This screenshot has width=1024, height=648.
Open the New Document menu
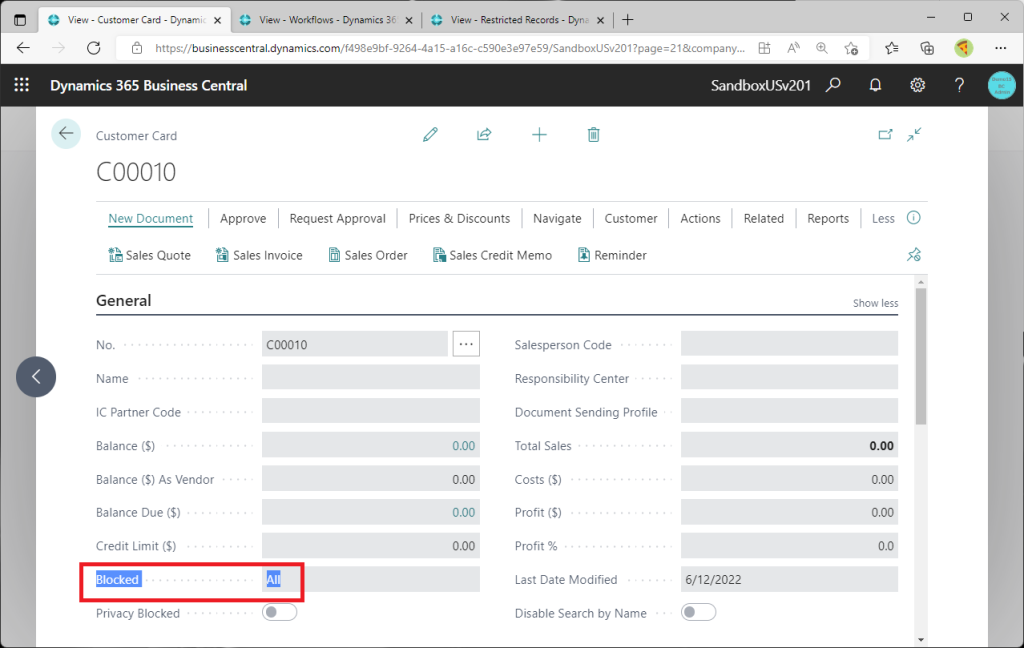[x=150, y=218]
